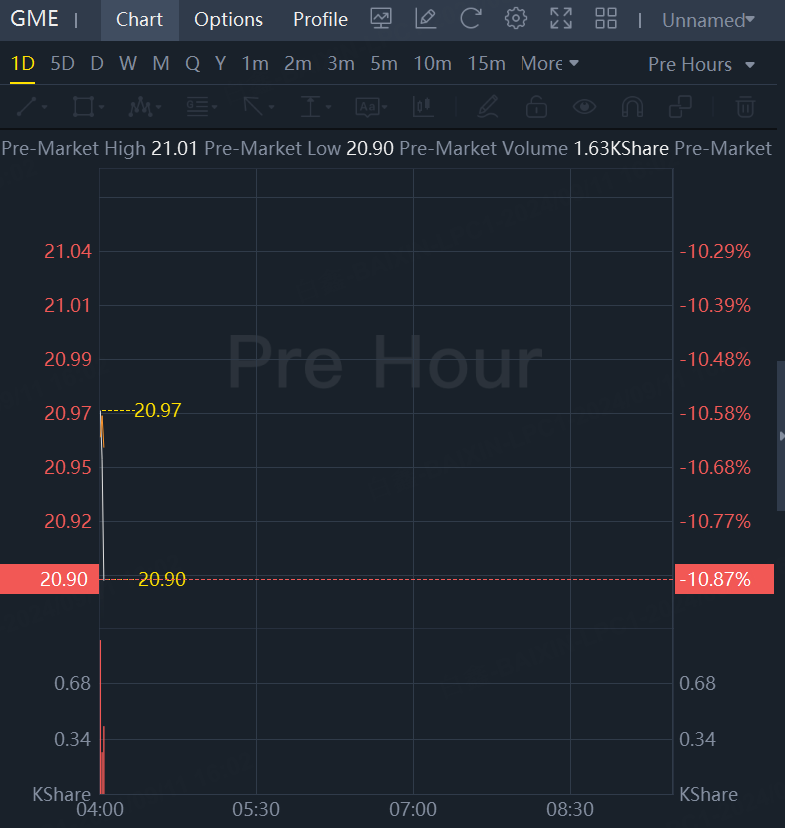Expand the right side panel handle
Screen dimensions: 785x828
point(781,436)
